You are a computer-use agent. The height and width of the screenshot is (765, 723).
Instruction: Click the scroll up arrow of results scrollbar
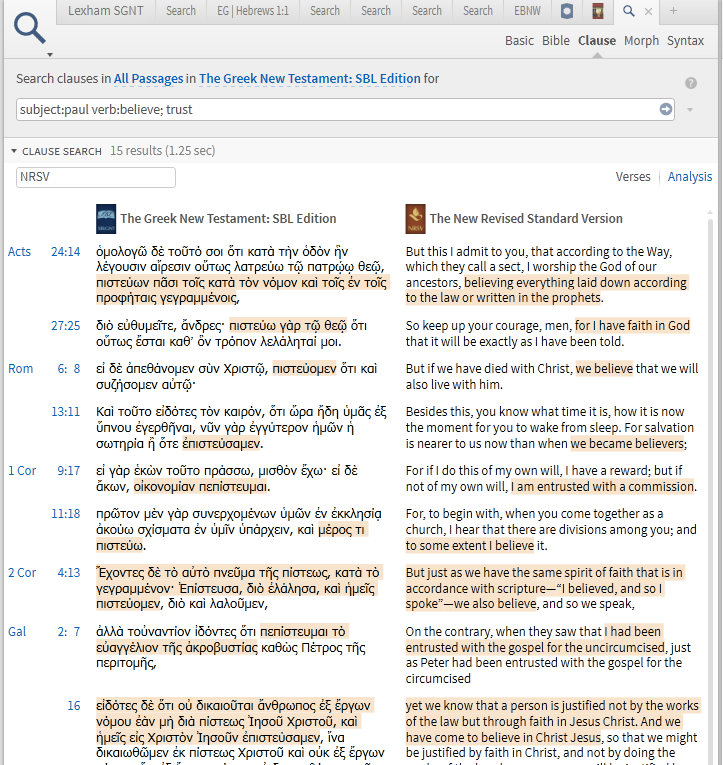(710, 213)
